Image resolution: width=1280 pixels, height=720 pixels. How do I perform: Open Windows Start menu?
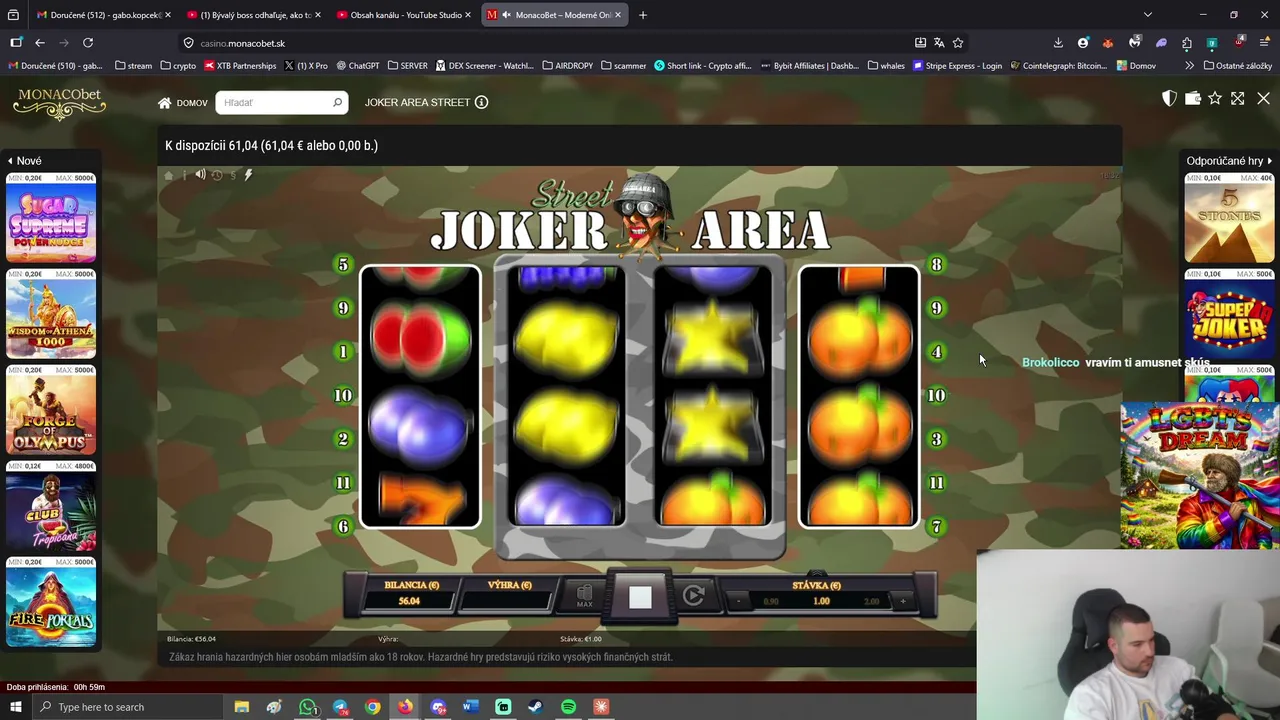coord(15,707)
